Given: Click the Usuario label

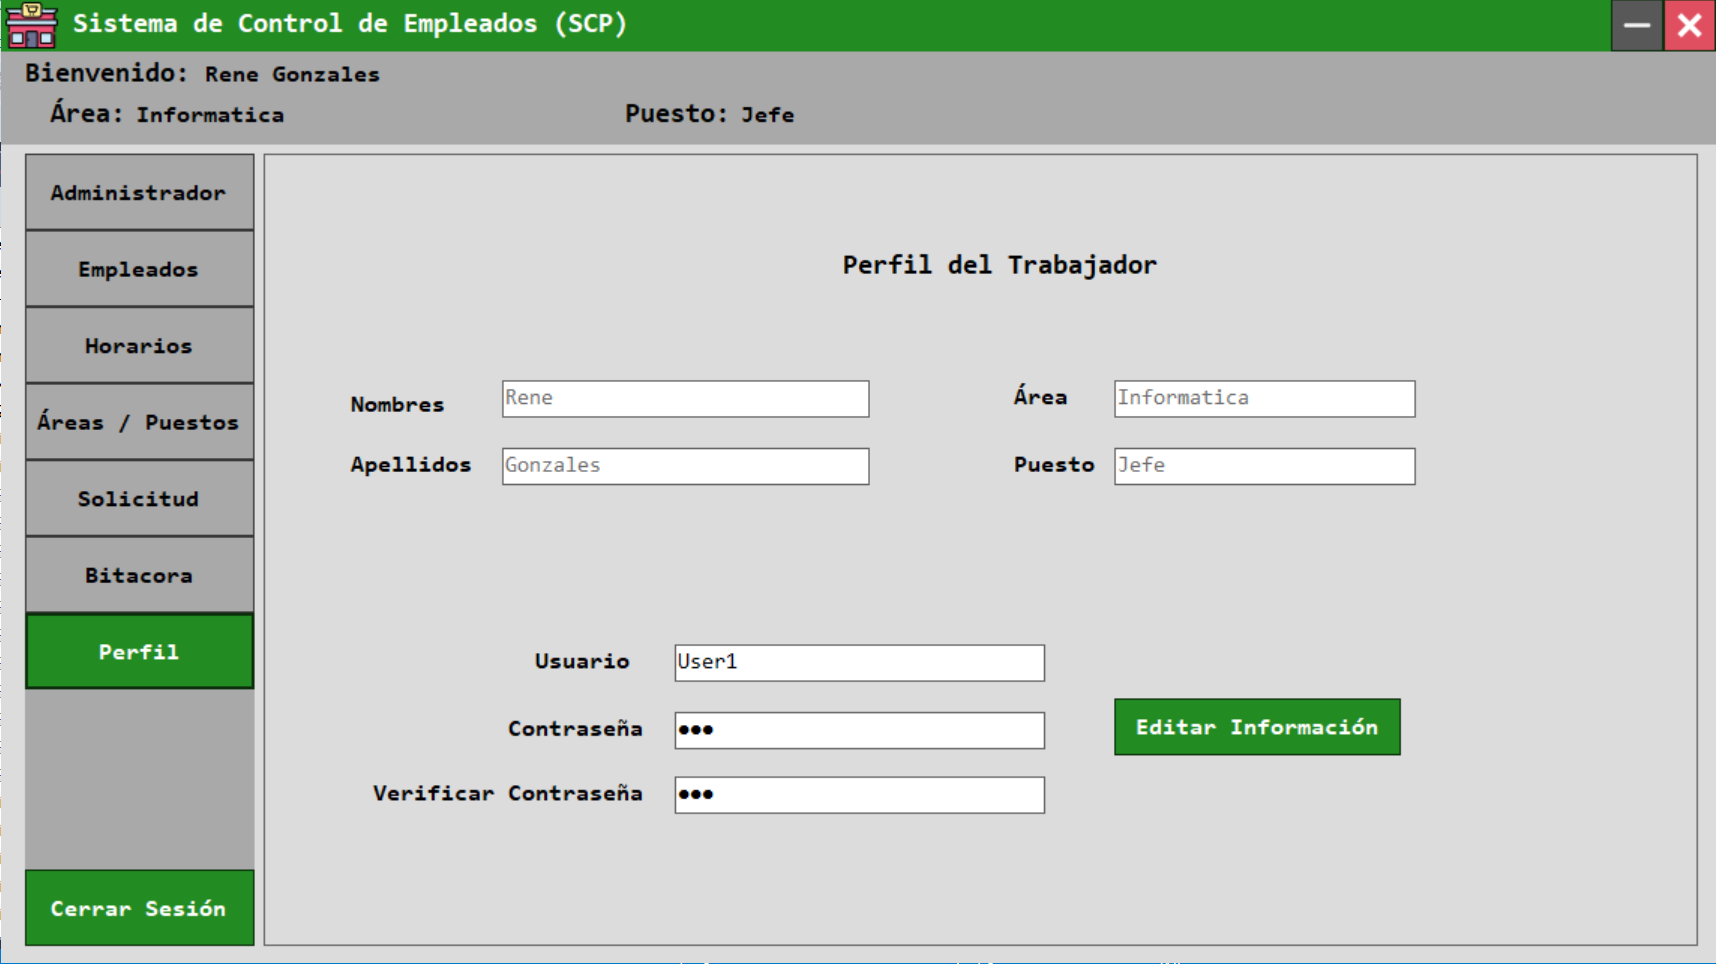Looking at the screenshot, I should tap(582, 661).
